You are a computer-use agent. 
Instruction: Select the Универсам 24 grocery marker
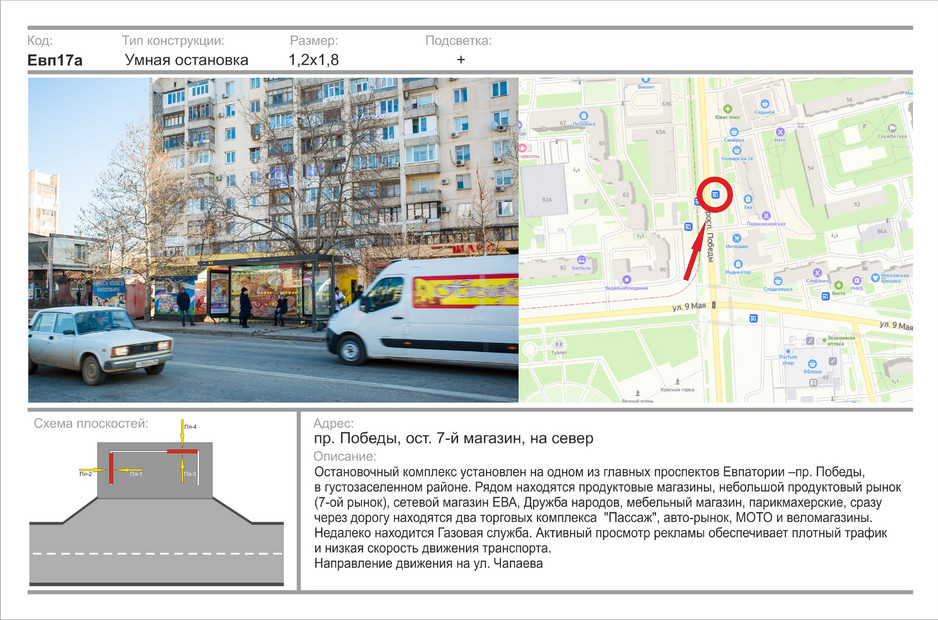(x=737, y=151)
